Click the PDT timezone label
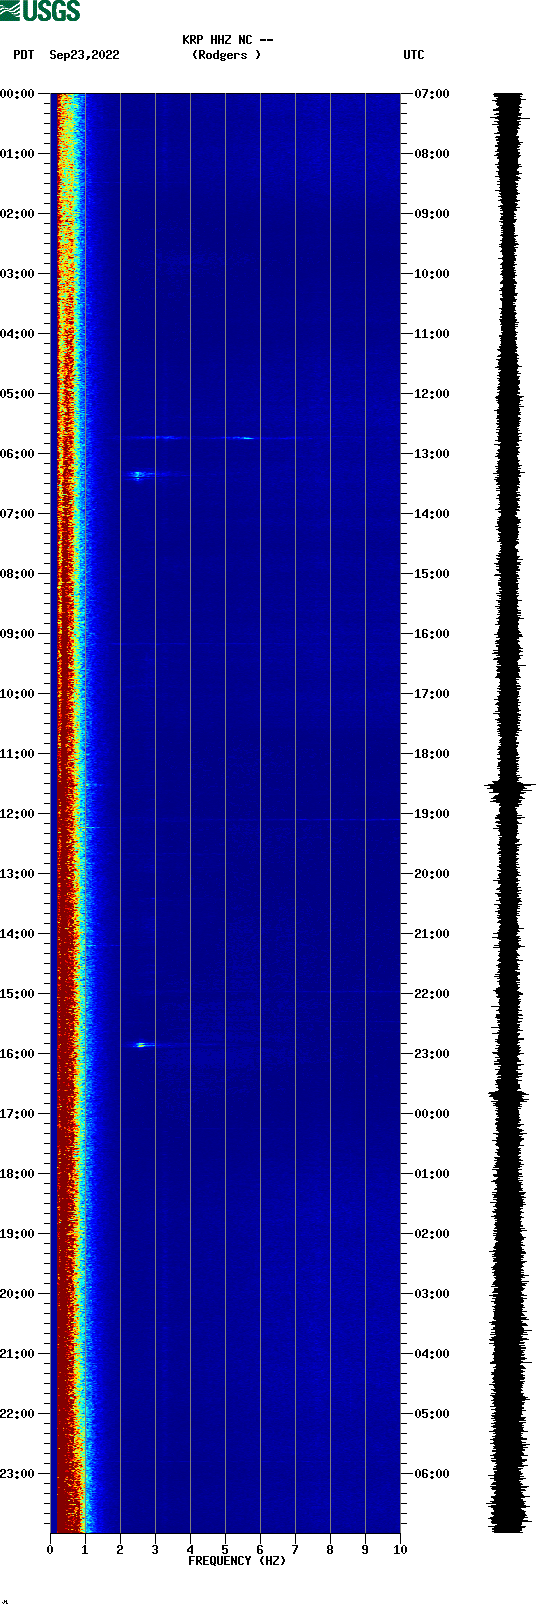 click(23, 55)
